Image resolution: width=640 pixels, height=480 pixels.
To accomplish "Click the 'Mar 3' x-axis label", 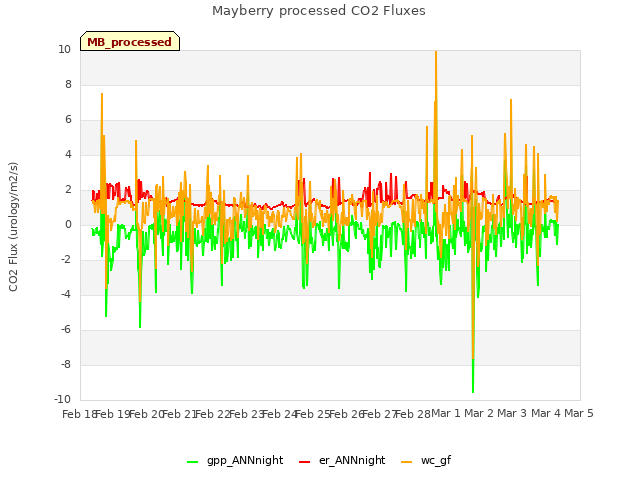I will tap(512, 413).
